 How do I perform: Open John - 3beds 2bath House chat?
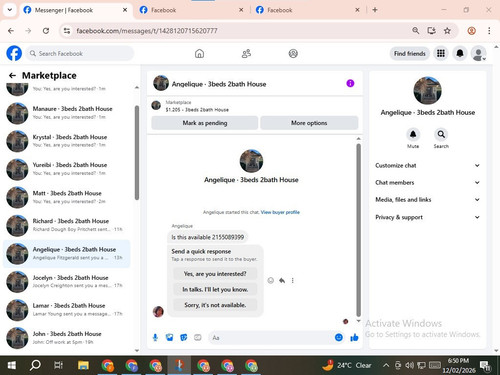coord(67,338)
